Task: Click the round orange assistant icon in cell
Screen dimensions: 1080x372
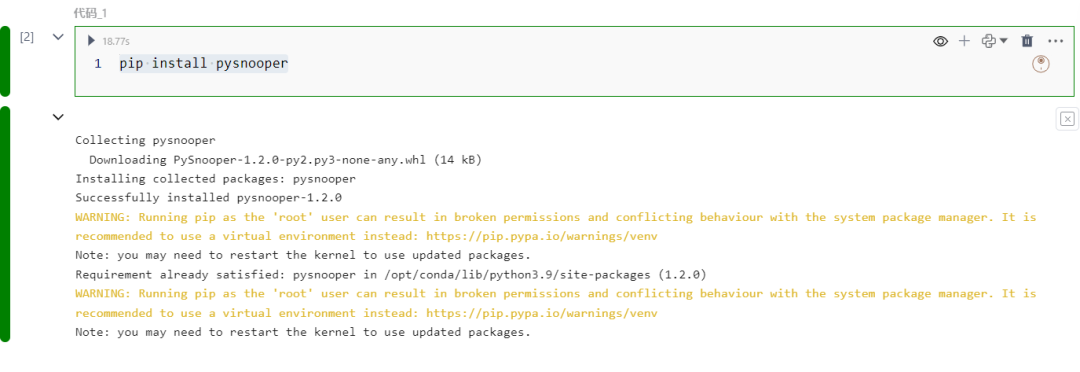Action: (1041, 64)
